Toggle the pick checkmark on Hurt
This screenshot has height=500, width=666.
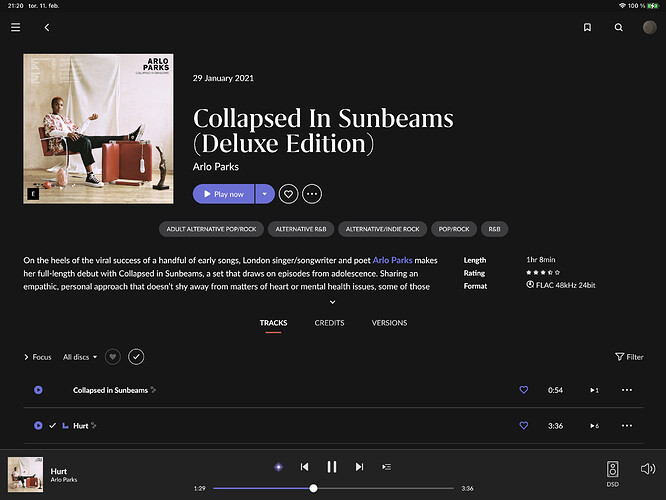[x=52, y=426]
